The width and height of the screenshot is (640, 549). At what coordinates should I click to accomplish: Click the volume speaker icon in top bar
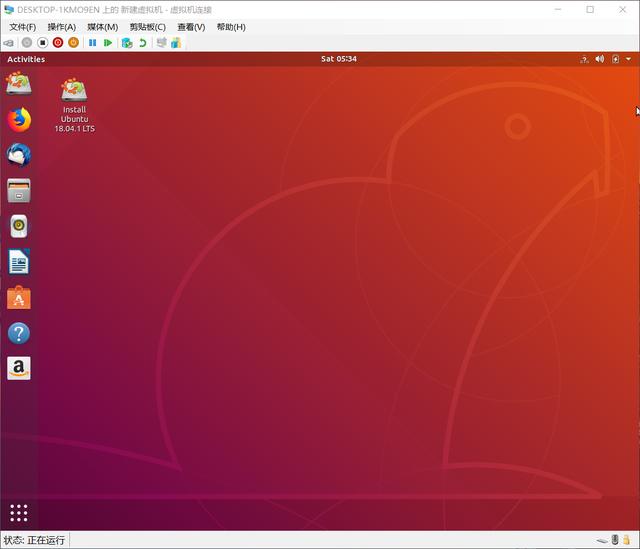click(600, 59)
